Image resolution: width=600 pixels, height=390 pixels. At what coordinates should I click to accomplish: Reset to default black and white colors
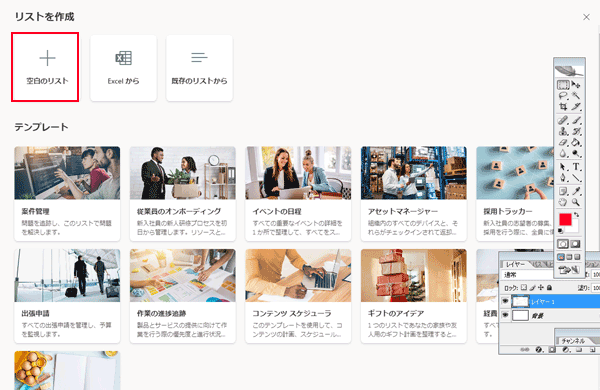(561, 231)
